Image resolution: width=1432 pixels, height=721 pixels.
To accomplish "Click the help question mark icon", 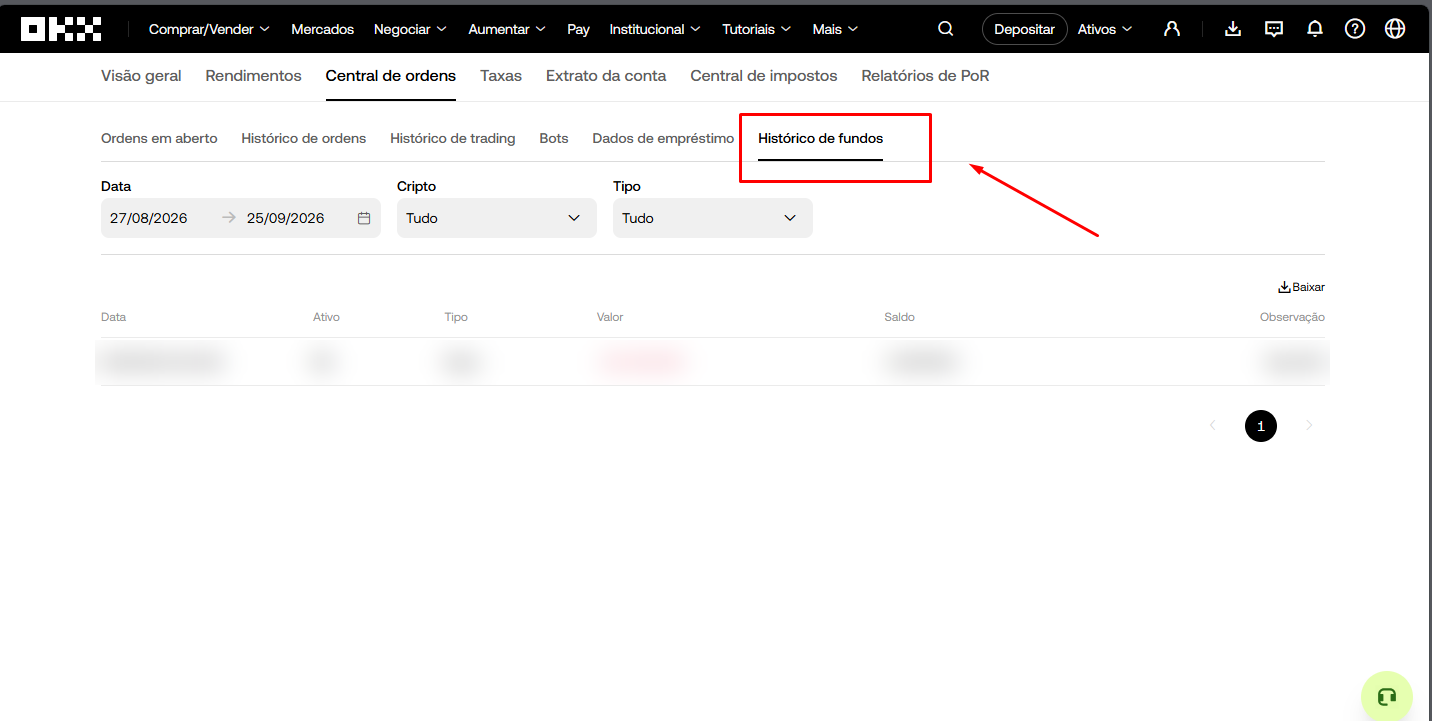I will 1355,29.
